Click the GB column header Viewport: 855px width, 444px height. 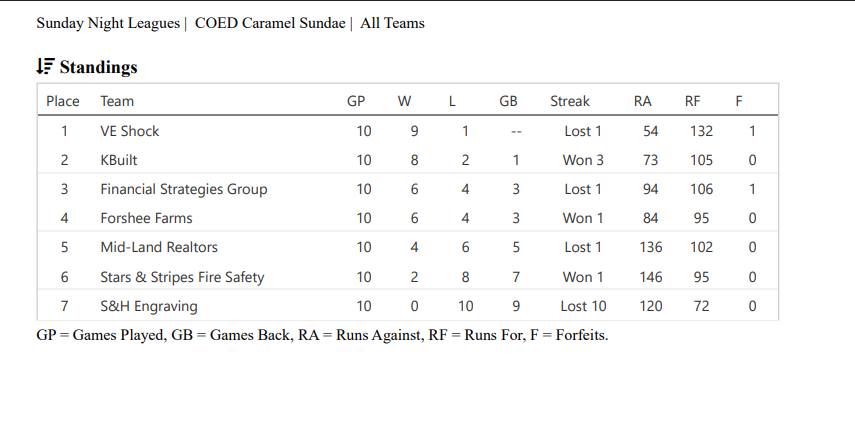coord(508,101)
